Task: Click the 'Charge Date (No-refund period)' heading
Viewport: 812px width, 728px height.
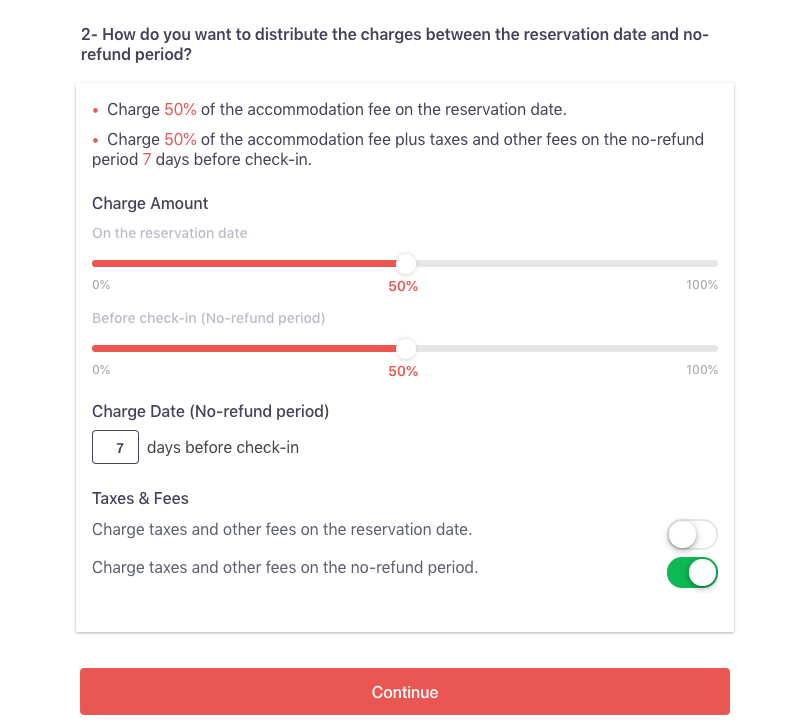Action: click(210, 411)
